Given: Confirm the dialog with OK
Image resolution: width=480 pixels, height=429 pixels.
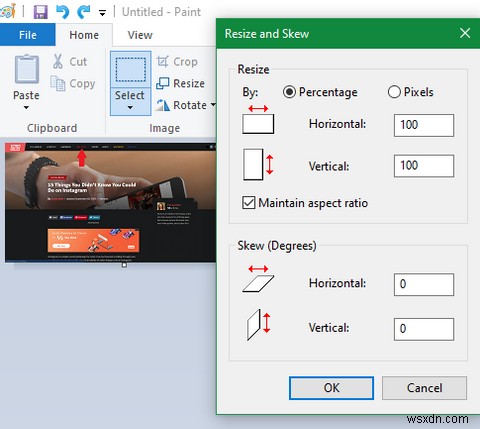Looking at the screenshot, I should (x=331, y=388).
